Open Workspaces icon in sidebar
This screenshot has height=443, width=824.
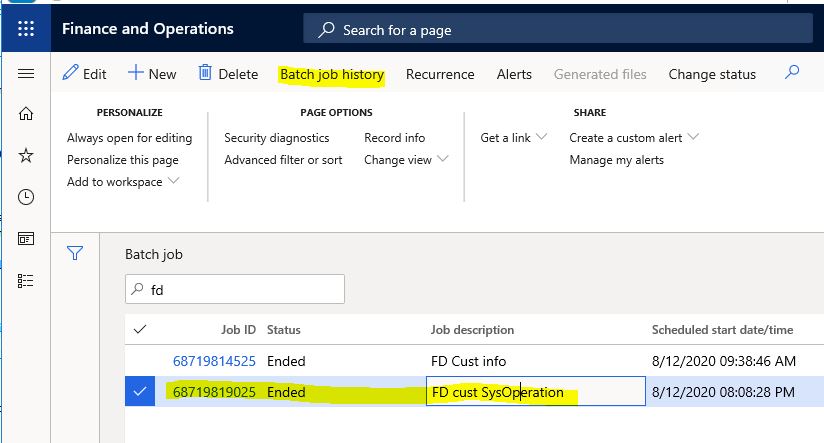(x=26, y=239)
